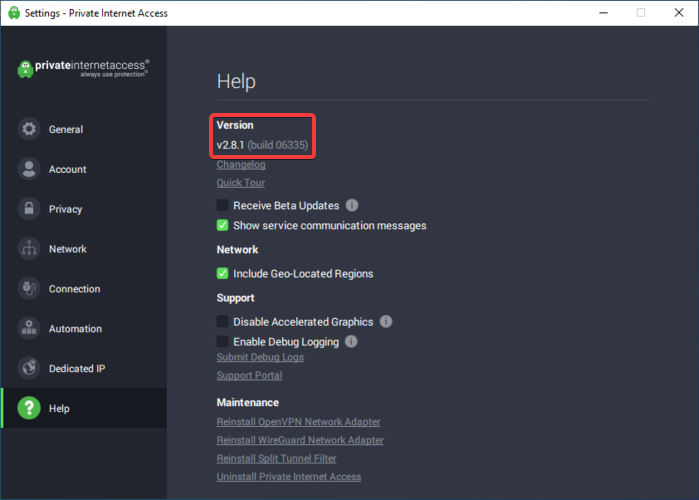
Task: Click the Network topology icon
Action: click(29, 249)
